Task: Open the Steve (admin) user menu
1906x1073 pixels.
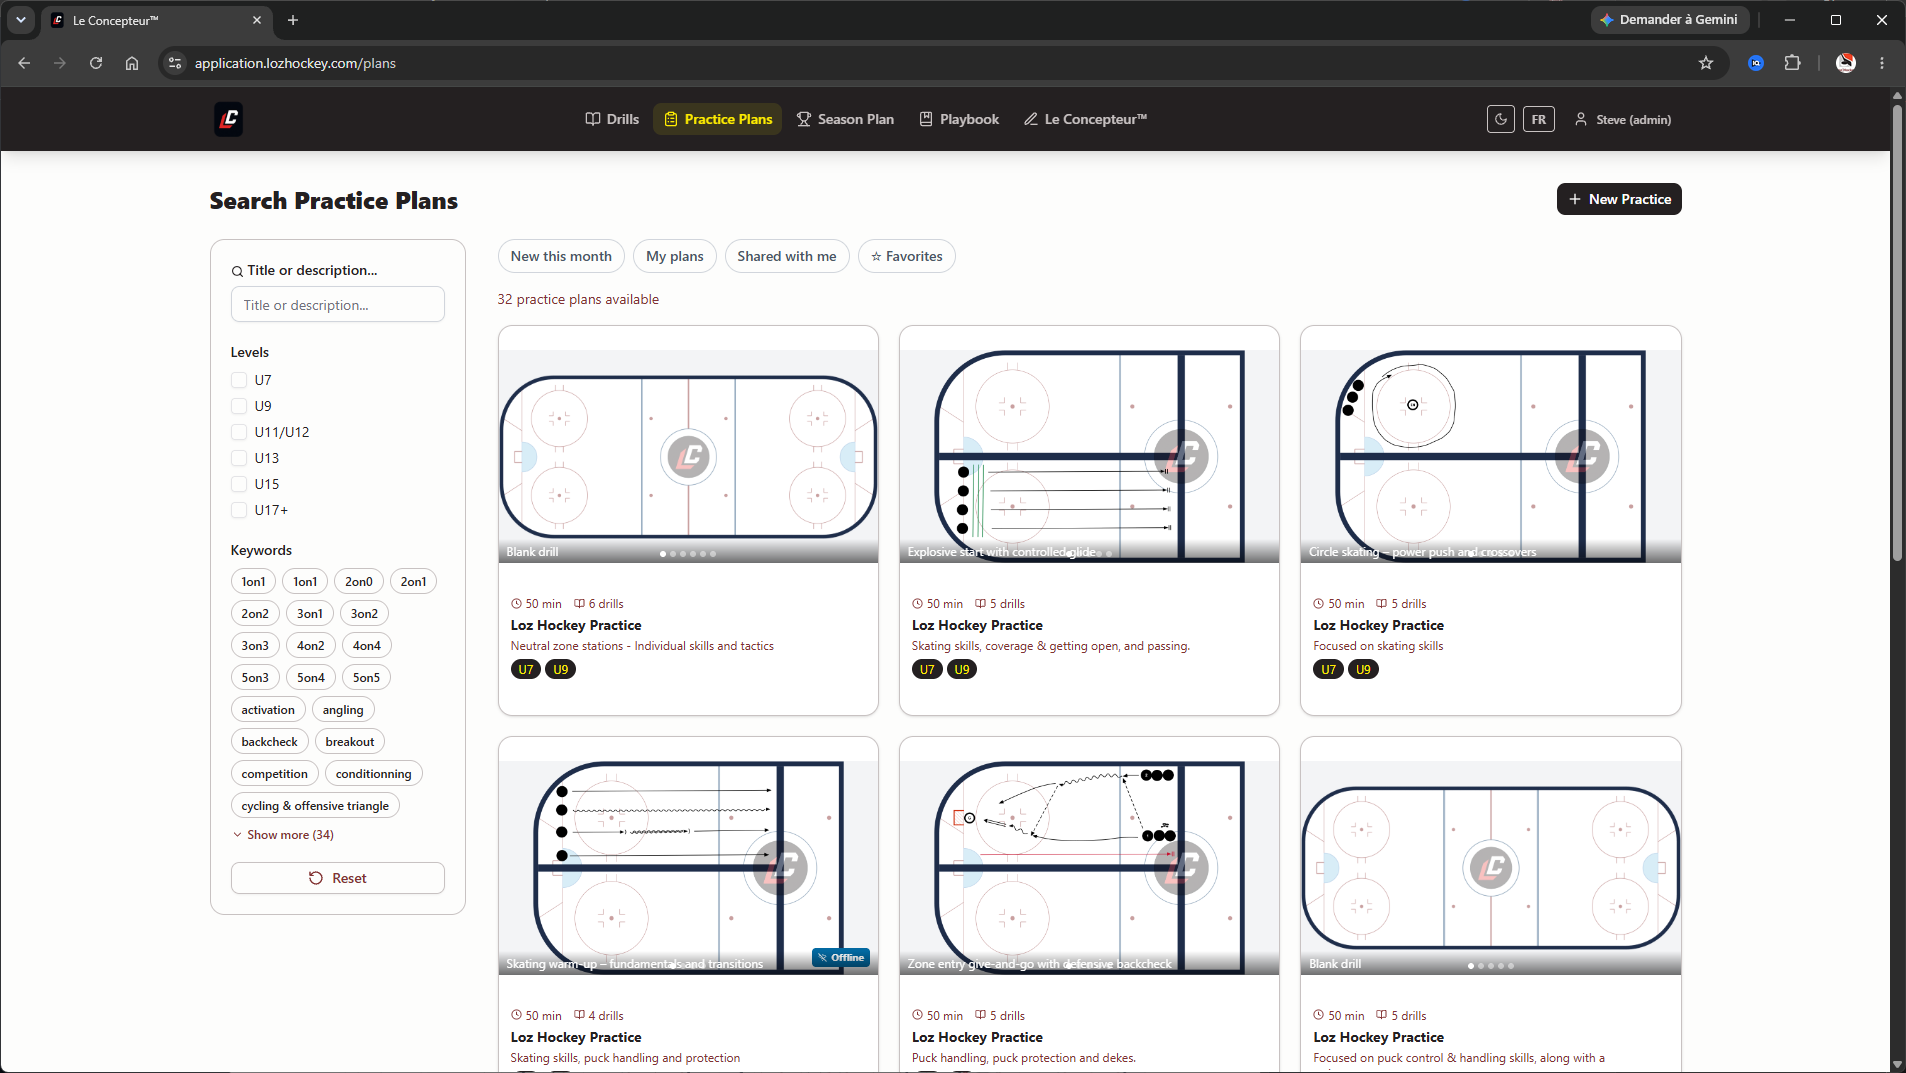Action: pos(1623,119)
